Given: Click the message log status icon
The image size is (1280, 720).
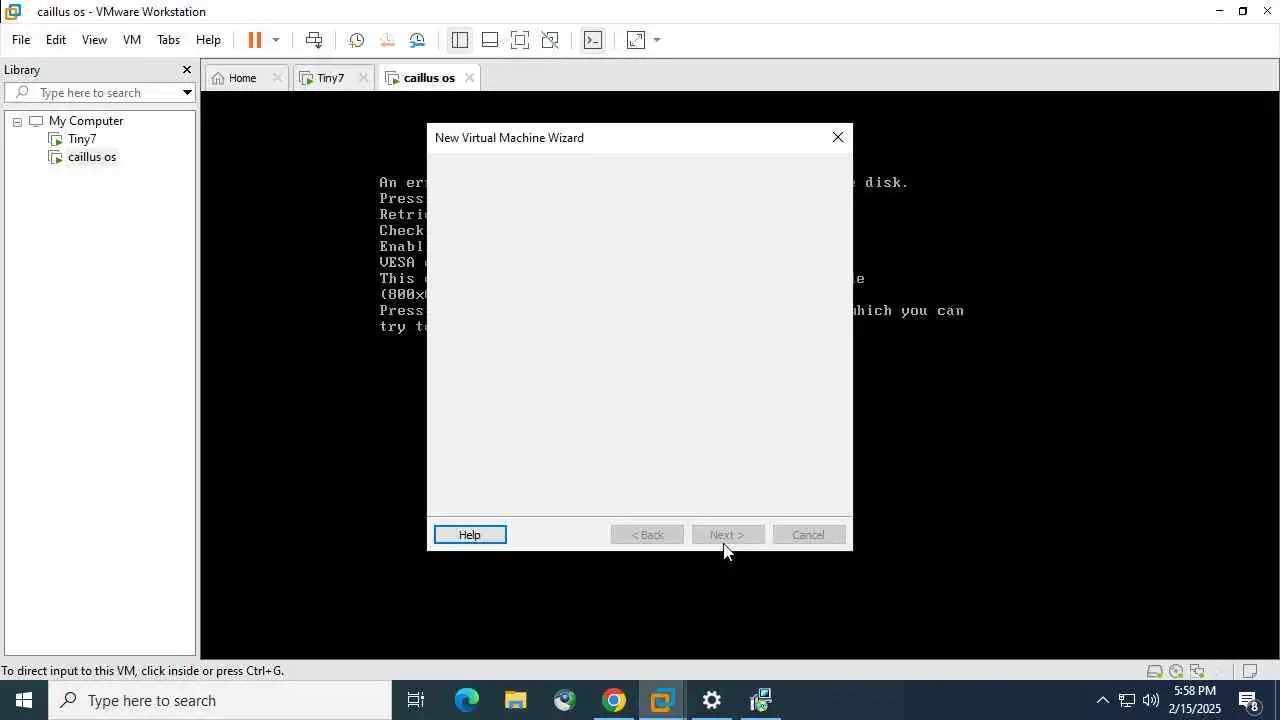Looking at the screenshot, I should pyautogui.click(x=1249, y=671).
